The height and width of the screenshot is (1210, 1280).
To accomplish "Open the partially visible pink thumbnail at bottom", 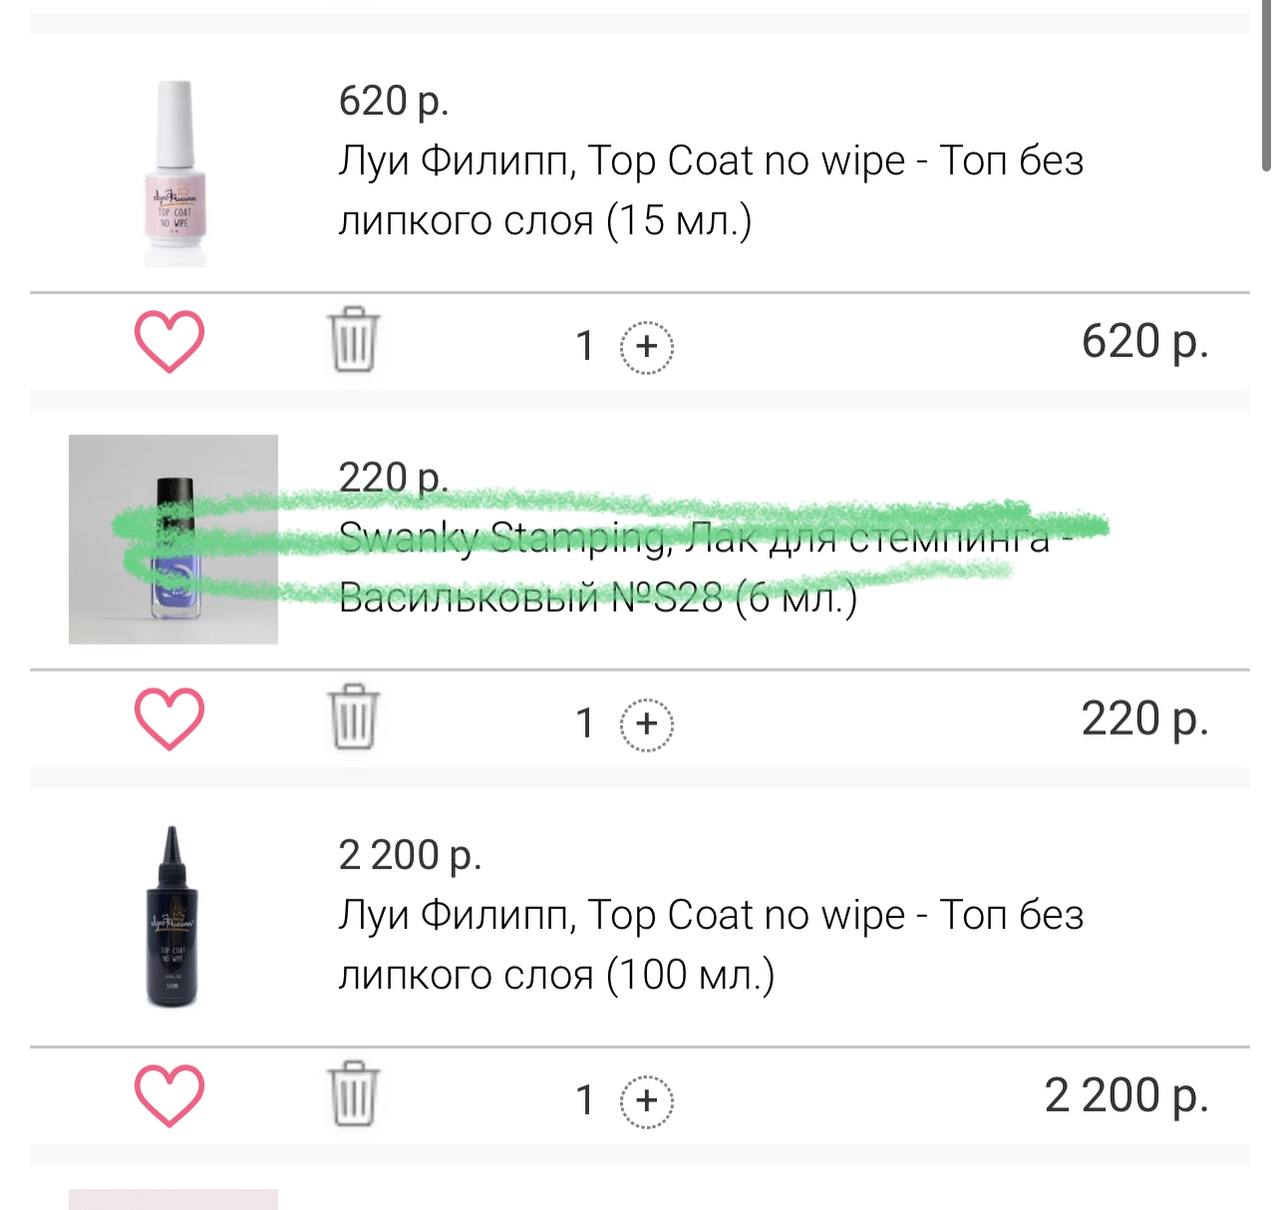I will (x=173, y=1199).
